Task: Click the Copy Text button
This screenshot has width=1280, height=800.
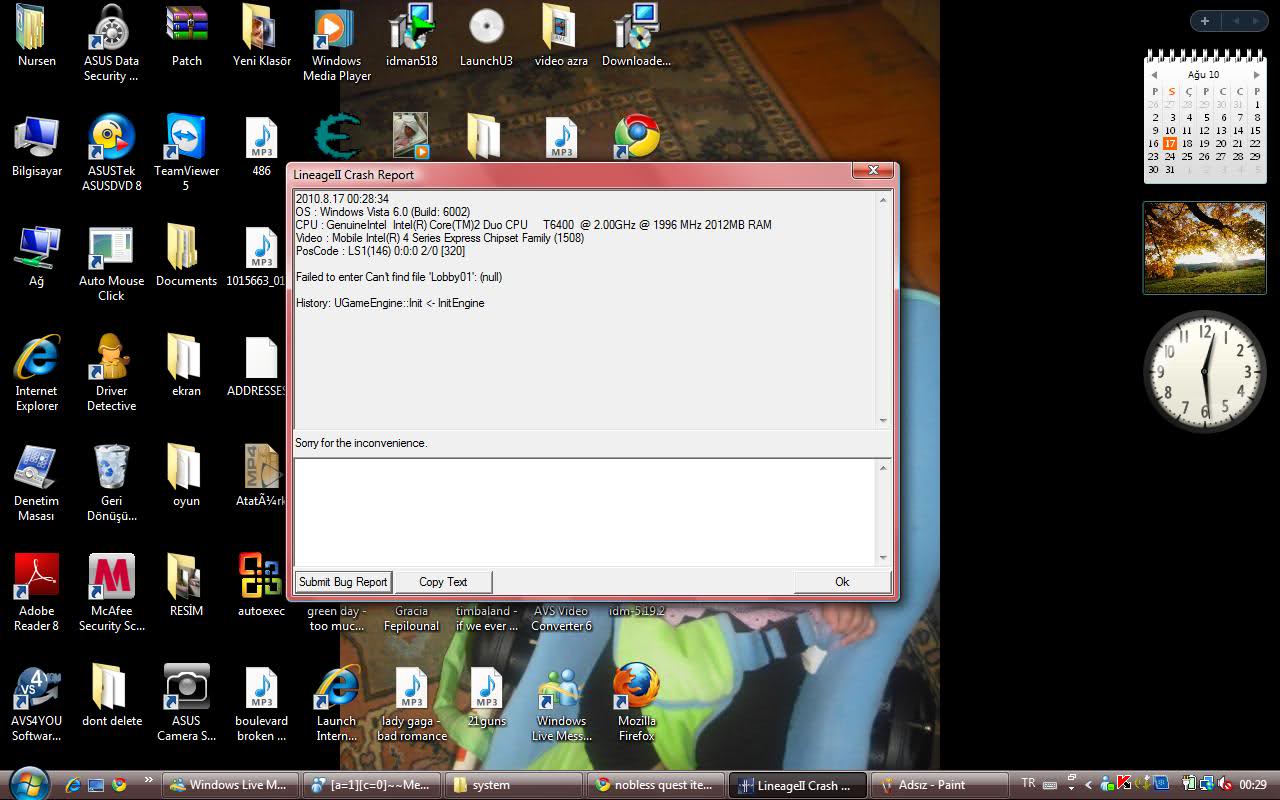Action: coord(443,582)
